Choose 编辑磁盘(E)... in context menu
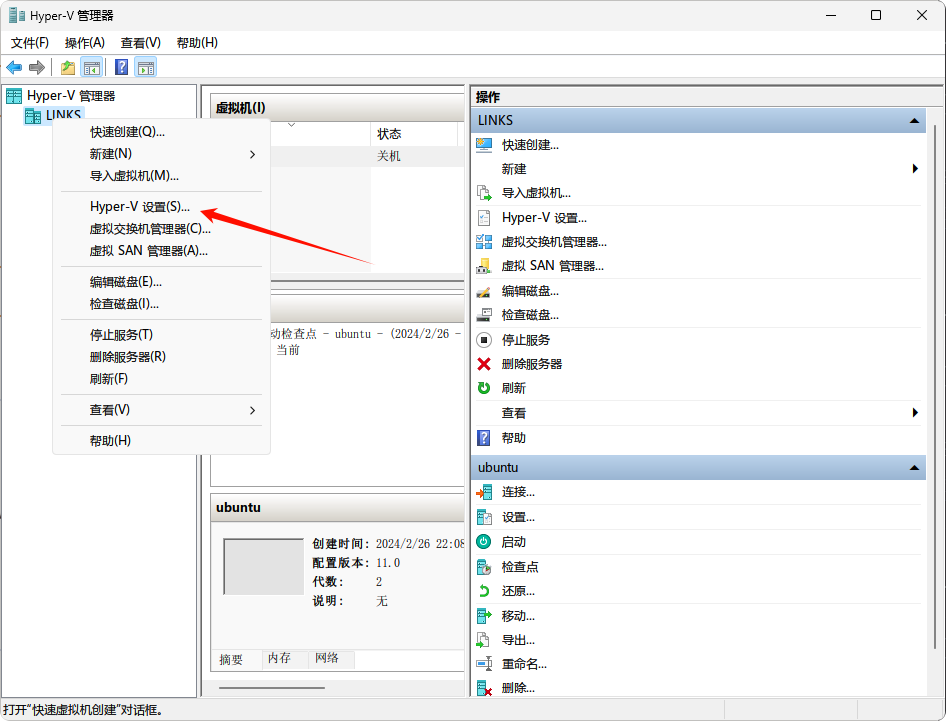This screenshot has width=946, height=721. click(162, 282)
